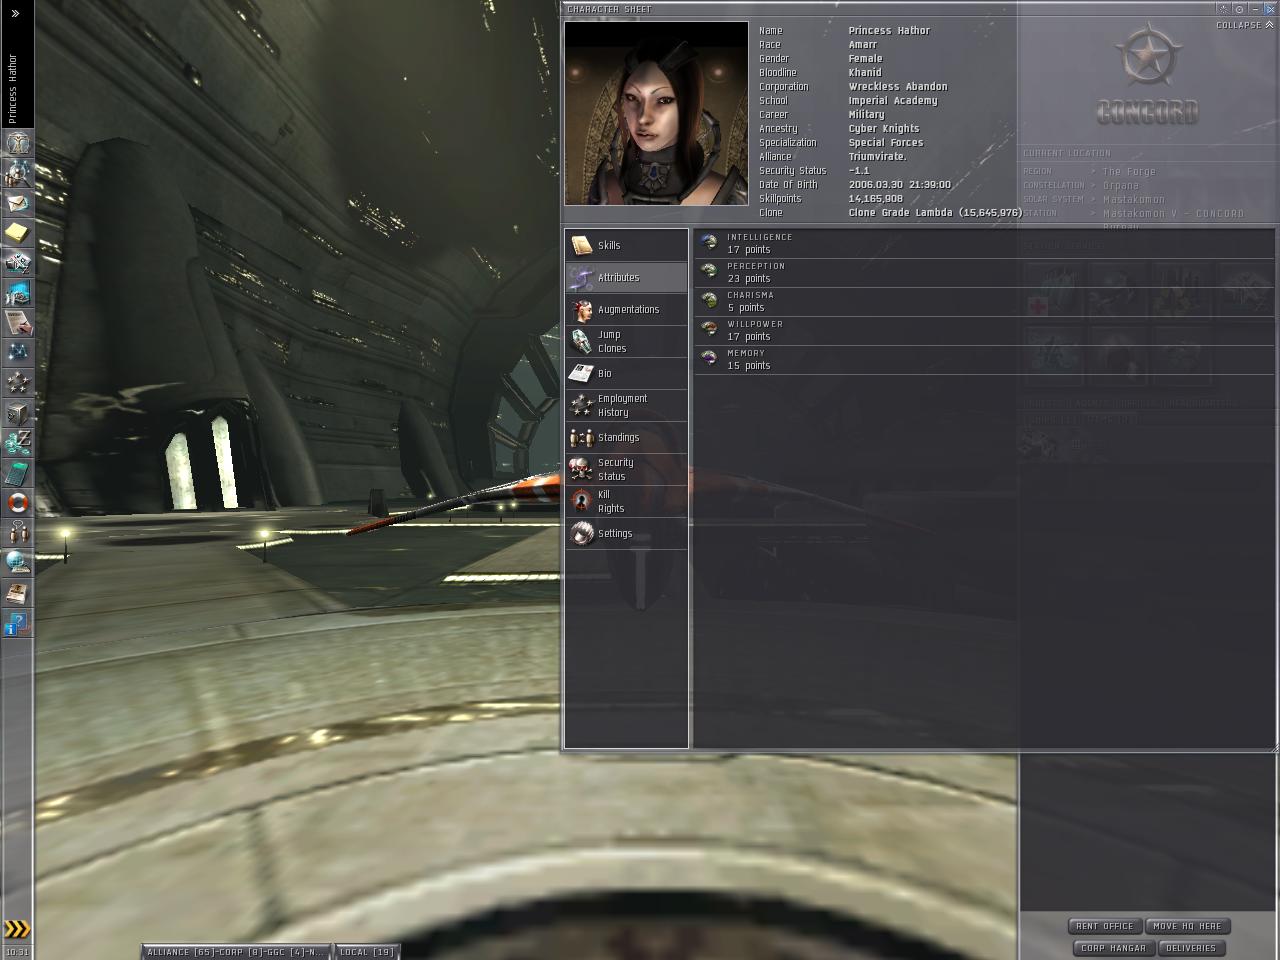Open the Market icon in the sidebar
The width and height of the screenshot is (1280, 960).
(17, 293)
